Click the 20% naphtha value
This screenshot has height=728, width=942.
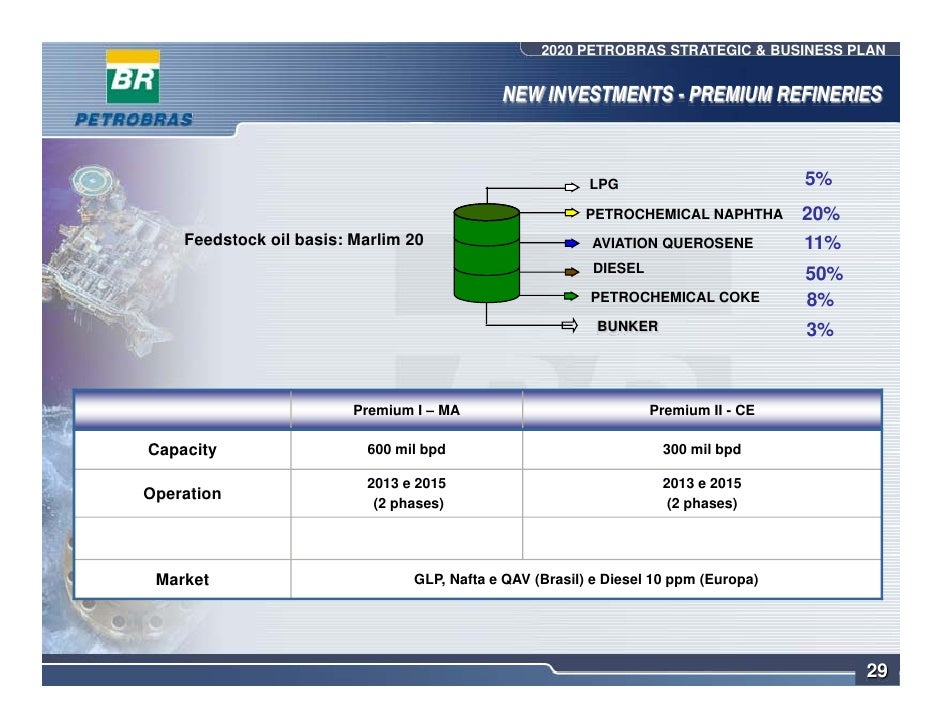point(821,213)
